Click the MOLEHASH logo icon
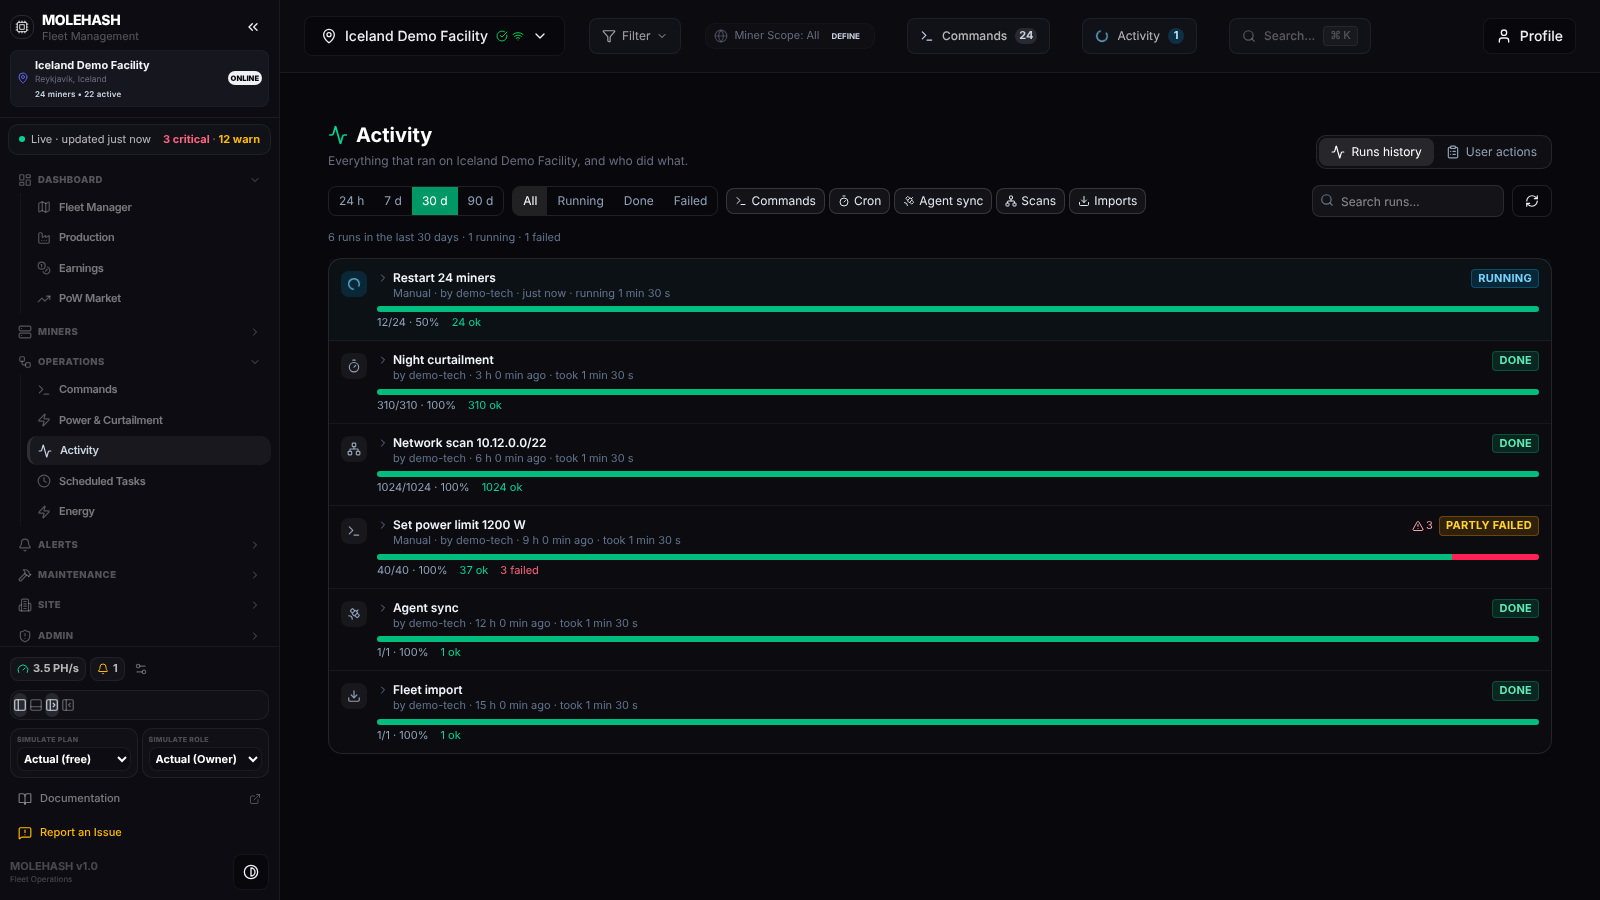The height and width of the screenshot is (900, 1600). [x=22, y=27]
